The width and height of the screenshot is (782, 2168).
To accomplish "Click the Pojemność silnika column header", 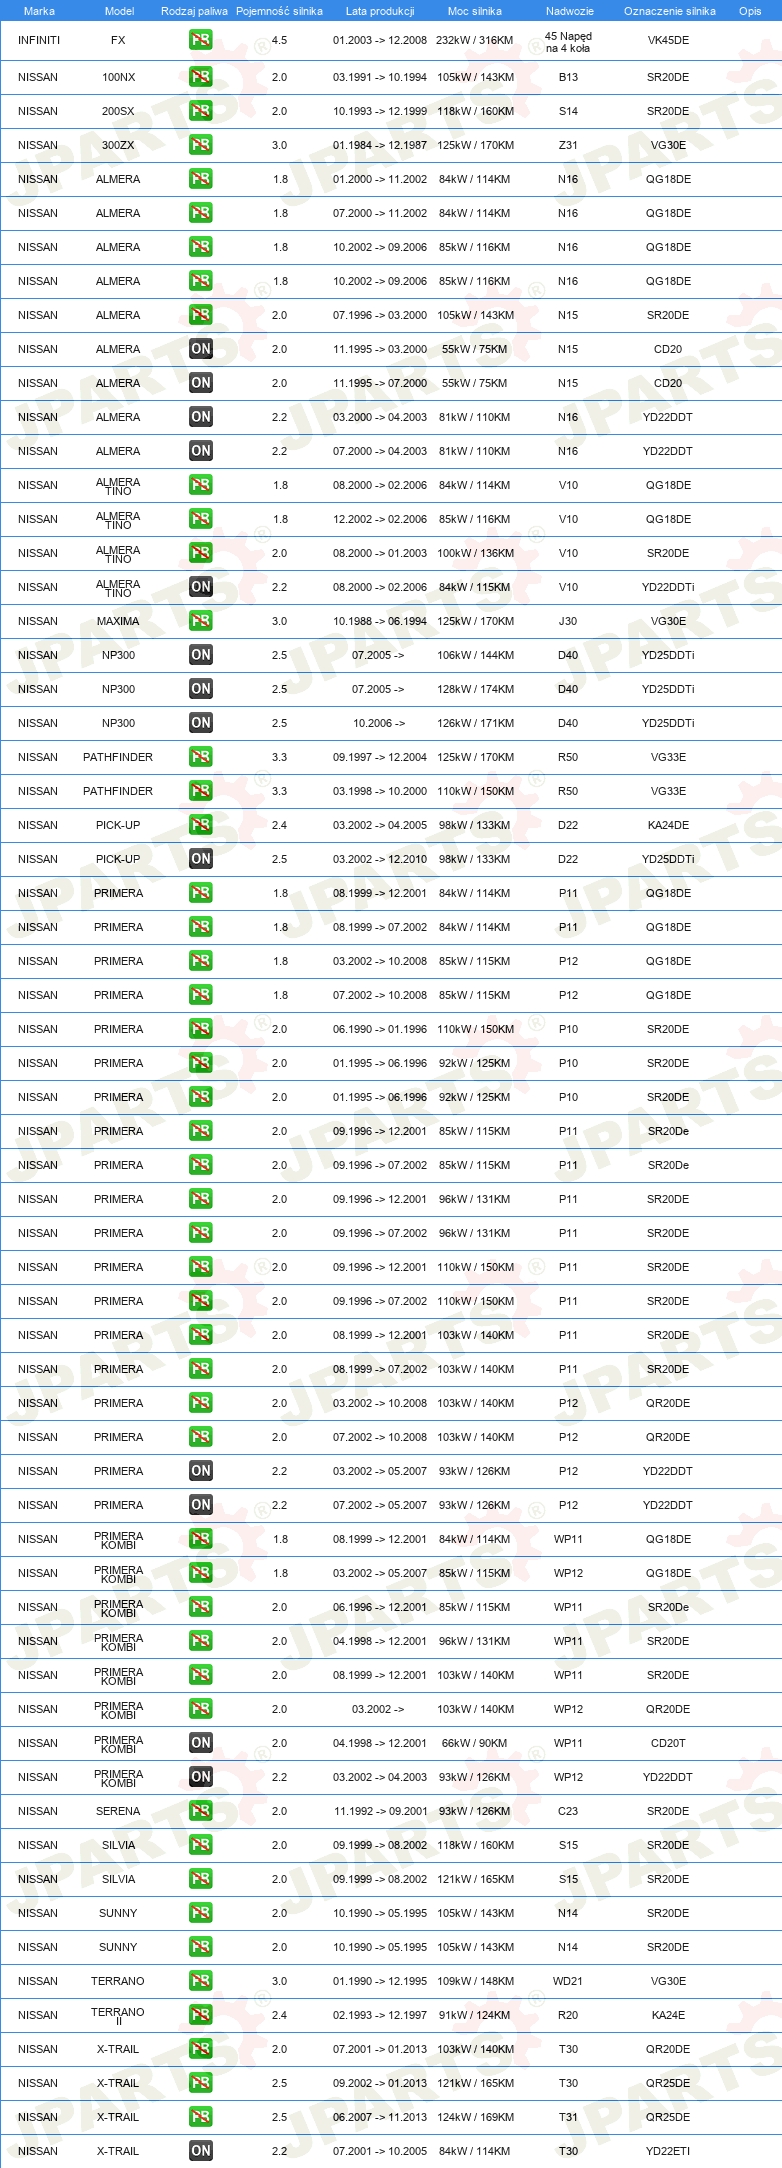I will pos(279,11).
